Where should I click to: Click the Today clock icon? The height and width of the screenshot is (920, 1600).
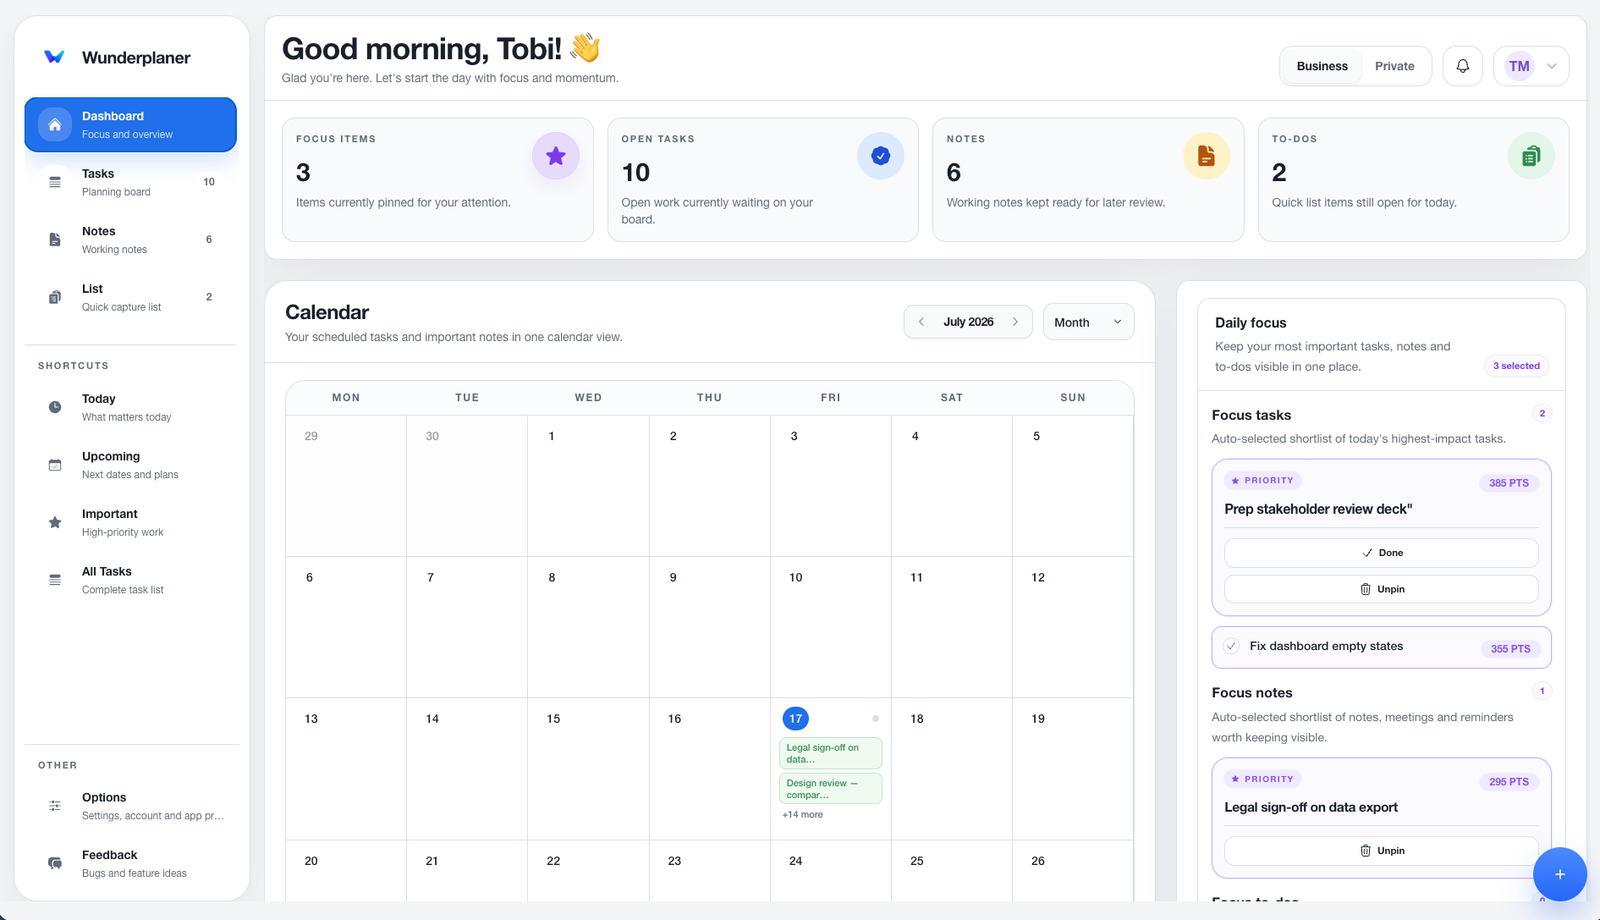(x=55, y=407)
